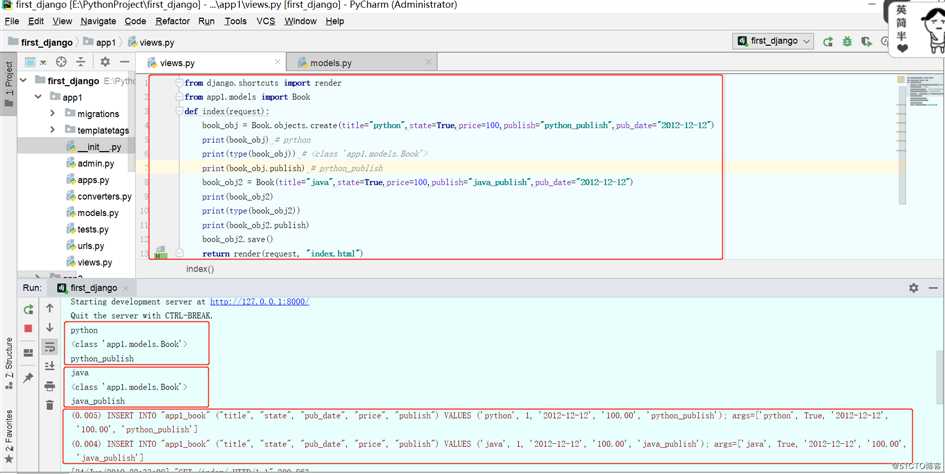This screenshot has width=945, height=474.
Task: Restore layout icon in Run panel
Action: pos(28,353)
